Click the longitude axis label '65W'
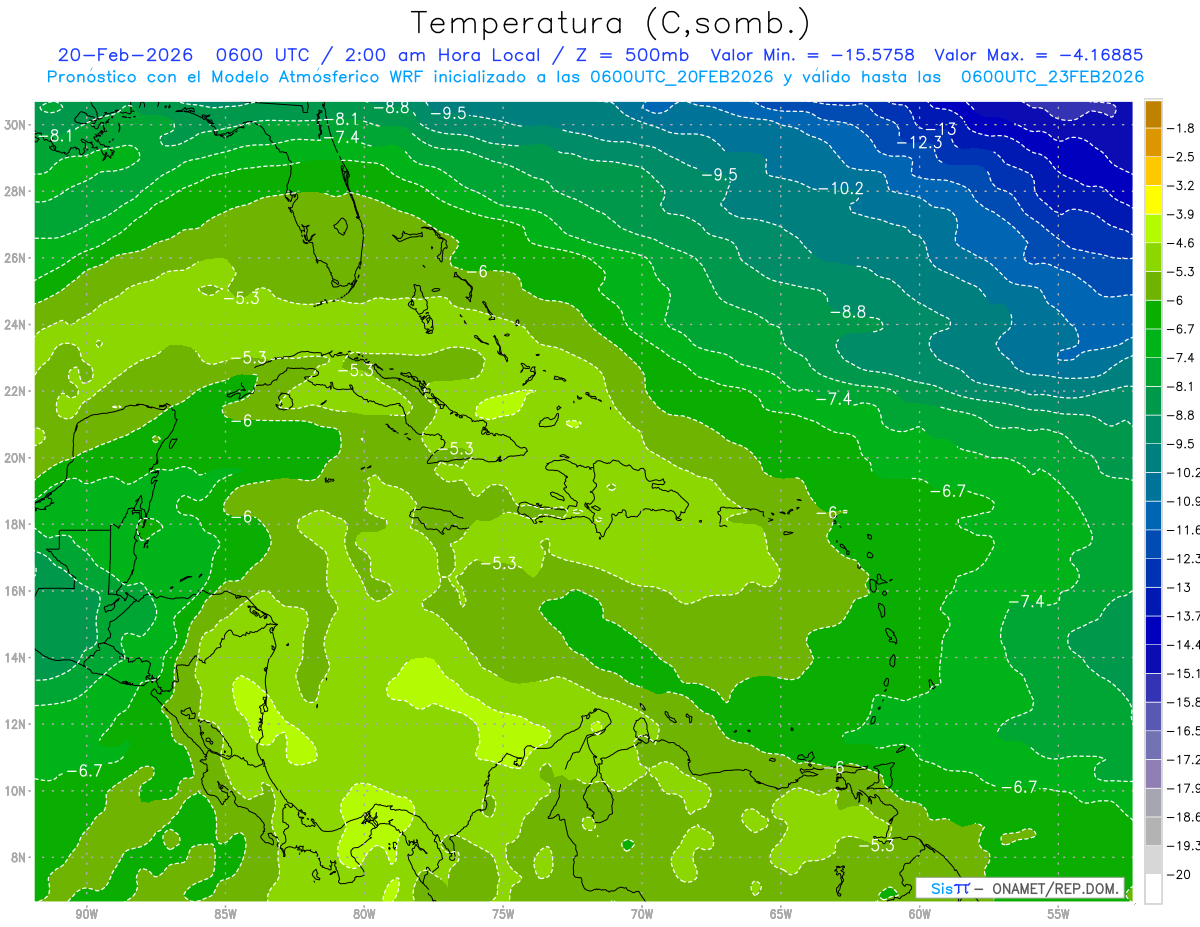The width and height of the screenshot is (1200, 927). pos(781,916)
